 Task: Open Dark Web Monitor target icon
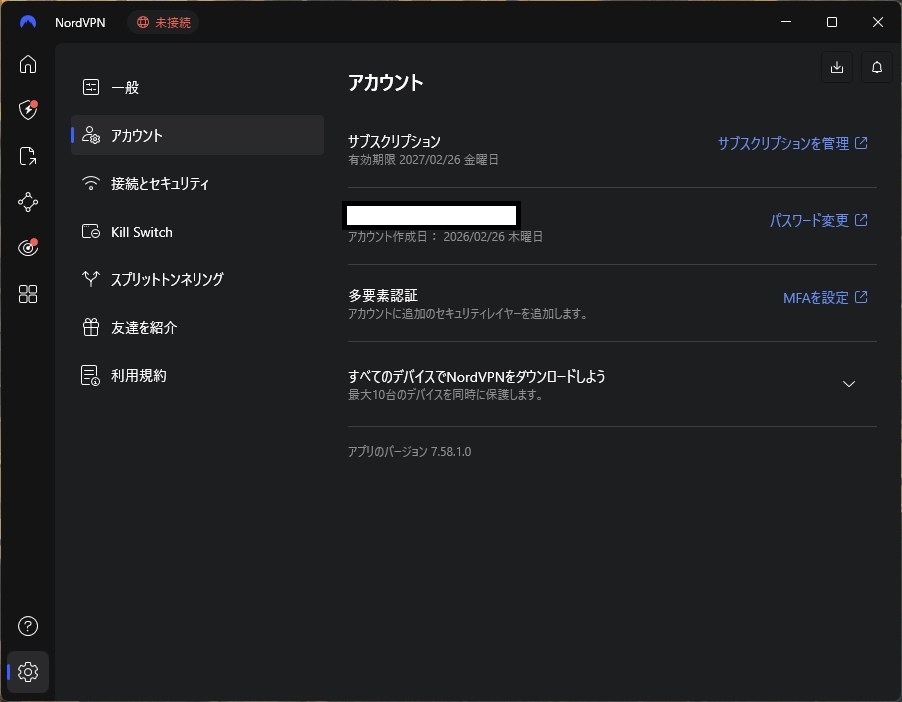28,248
